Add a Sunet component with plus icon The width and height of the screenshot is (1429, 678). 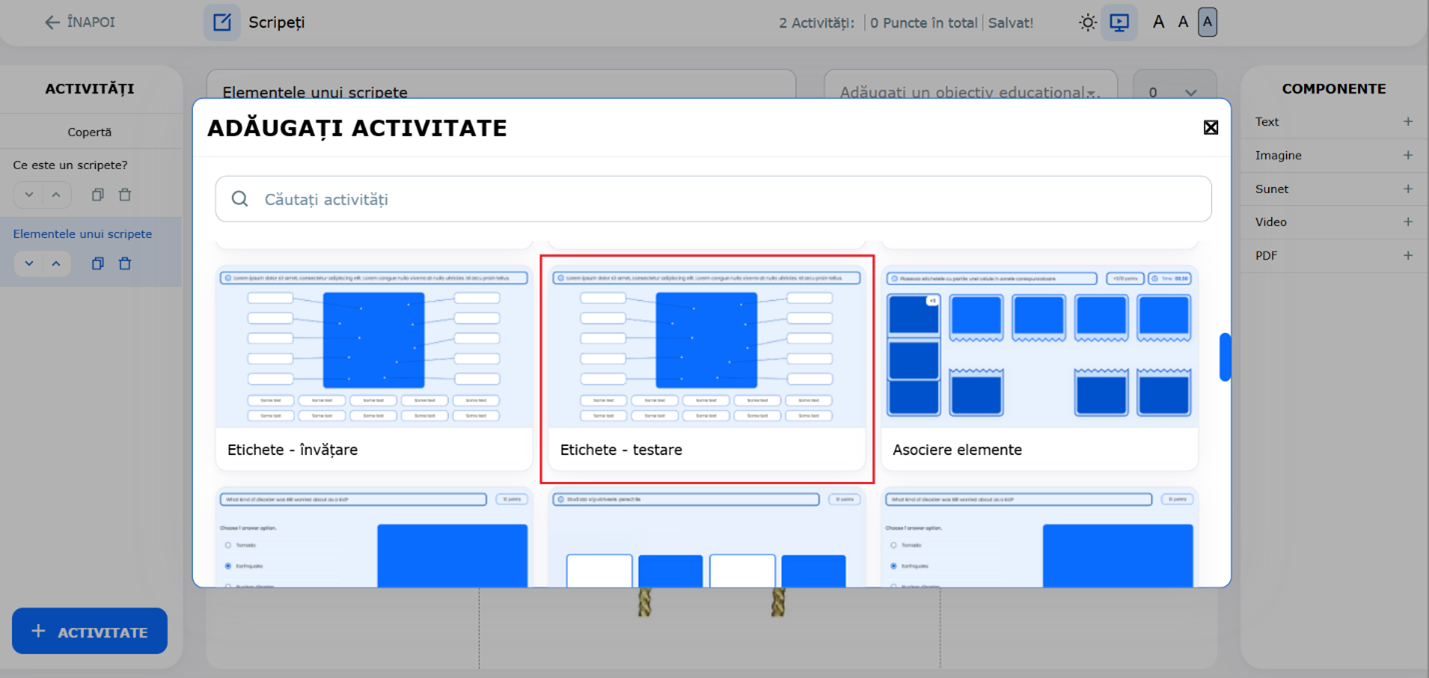tap(1408, 189)
